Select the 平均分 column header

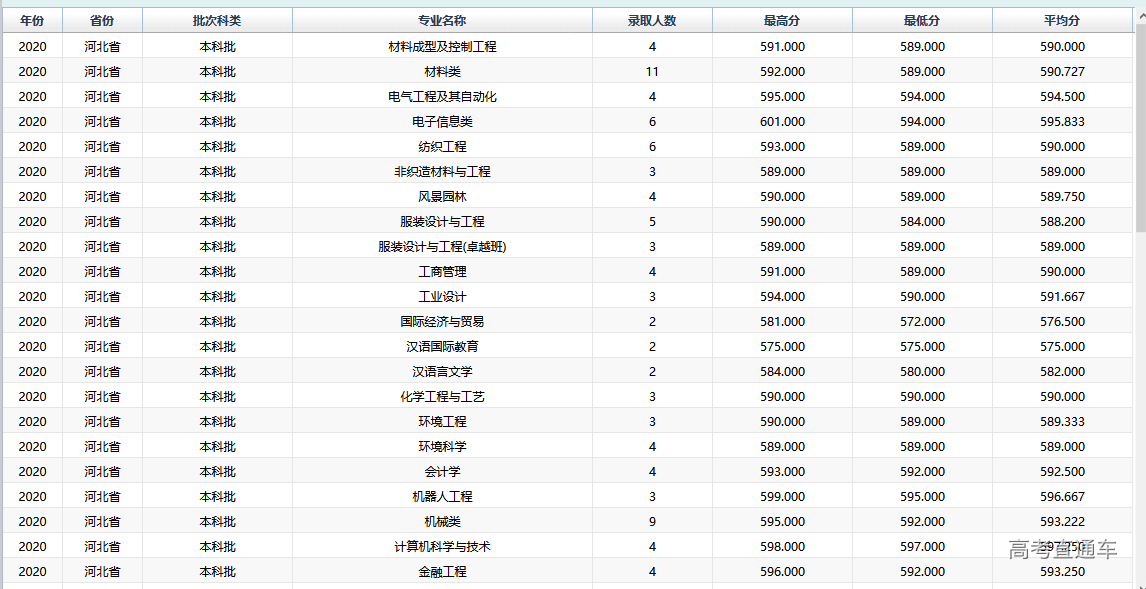pos(1062,21)
